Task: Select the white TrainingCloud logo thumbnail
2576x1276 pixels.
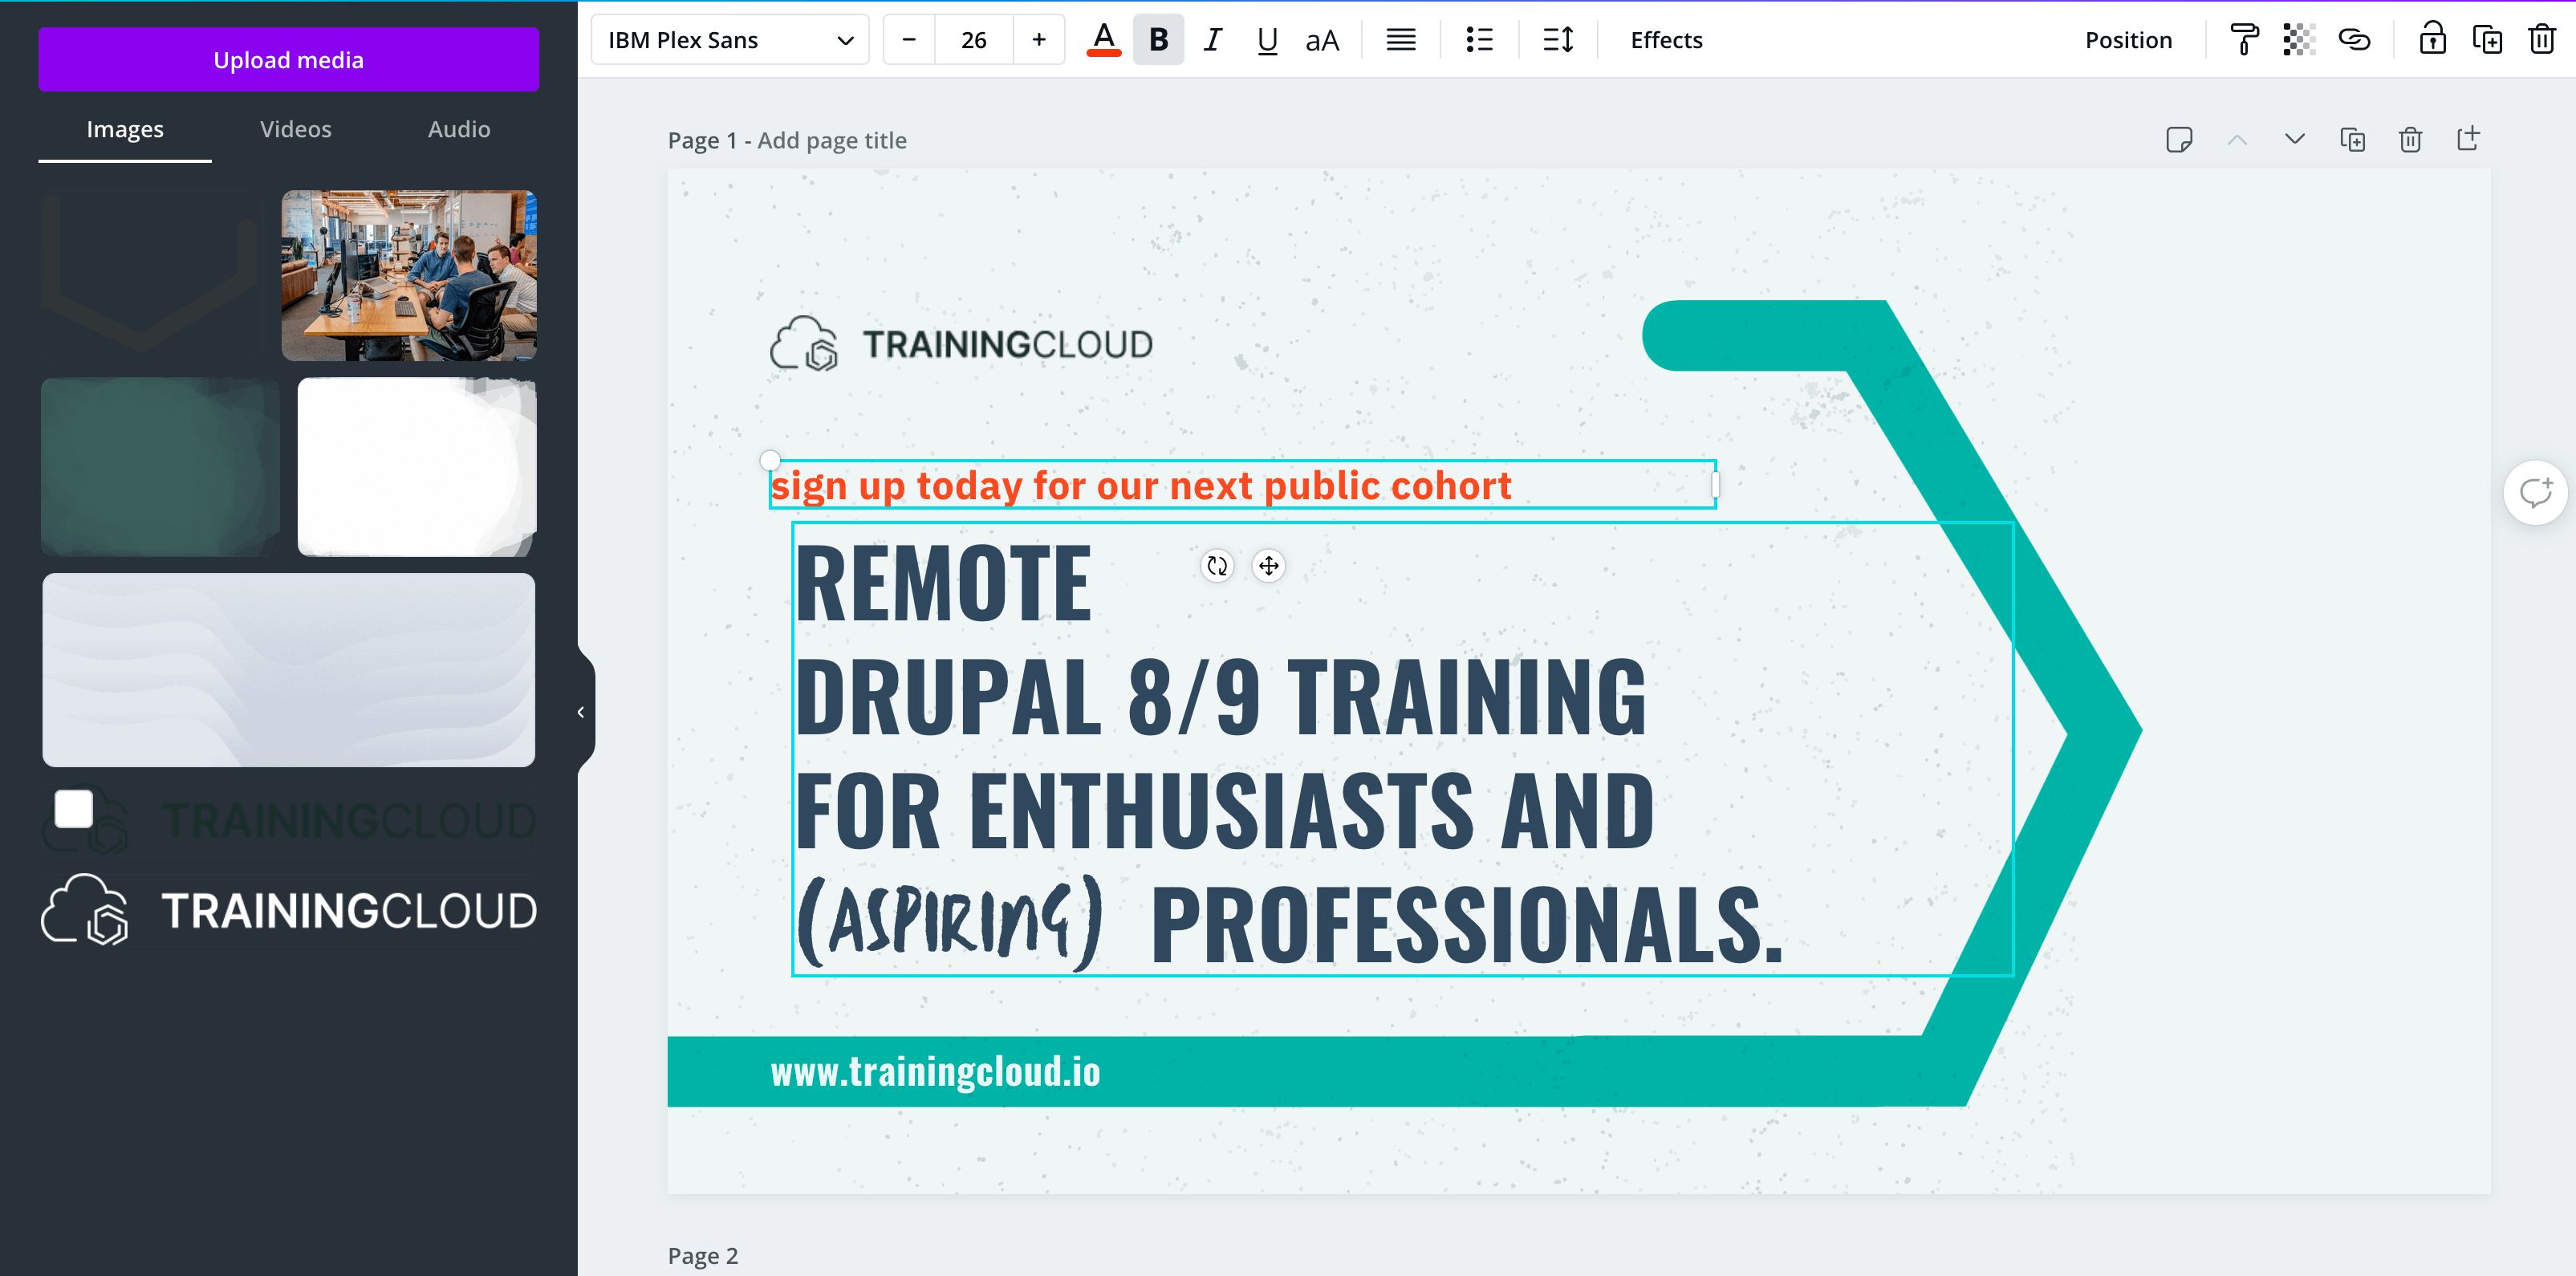Action: click(288, 910)
